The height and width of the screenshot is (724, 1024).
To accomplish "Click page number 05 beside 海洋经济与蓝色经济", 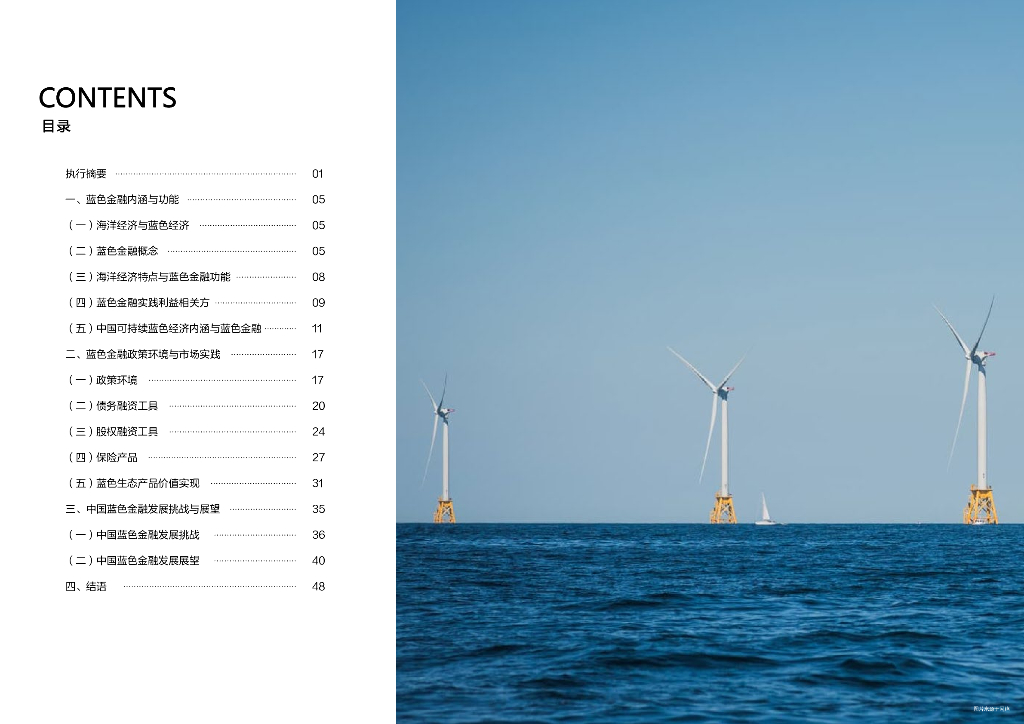I will 318,225.
